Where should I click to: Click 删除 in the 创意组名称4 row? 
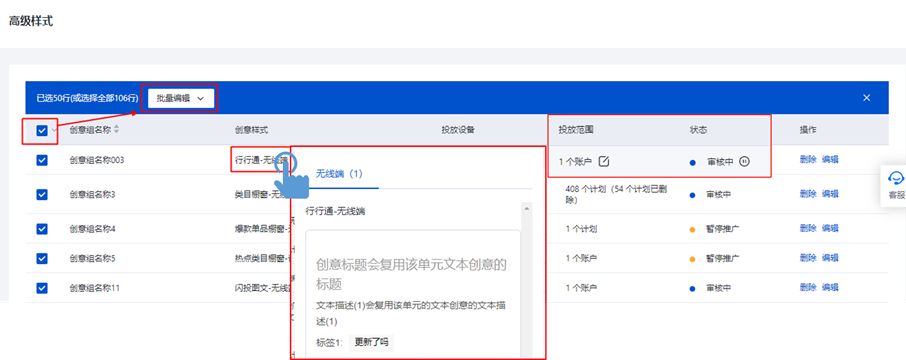point(808,228)
